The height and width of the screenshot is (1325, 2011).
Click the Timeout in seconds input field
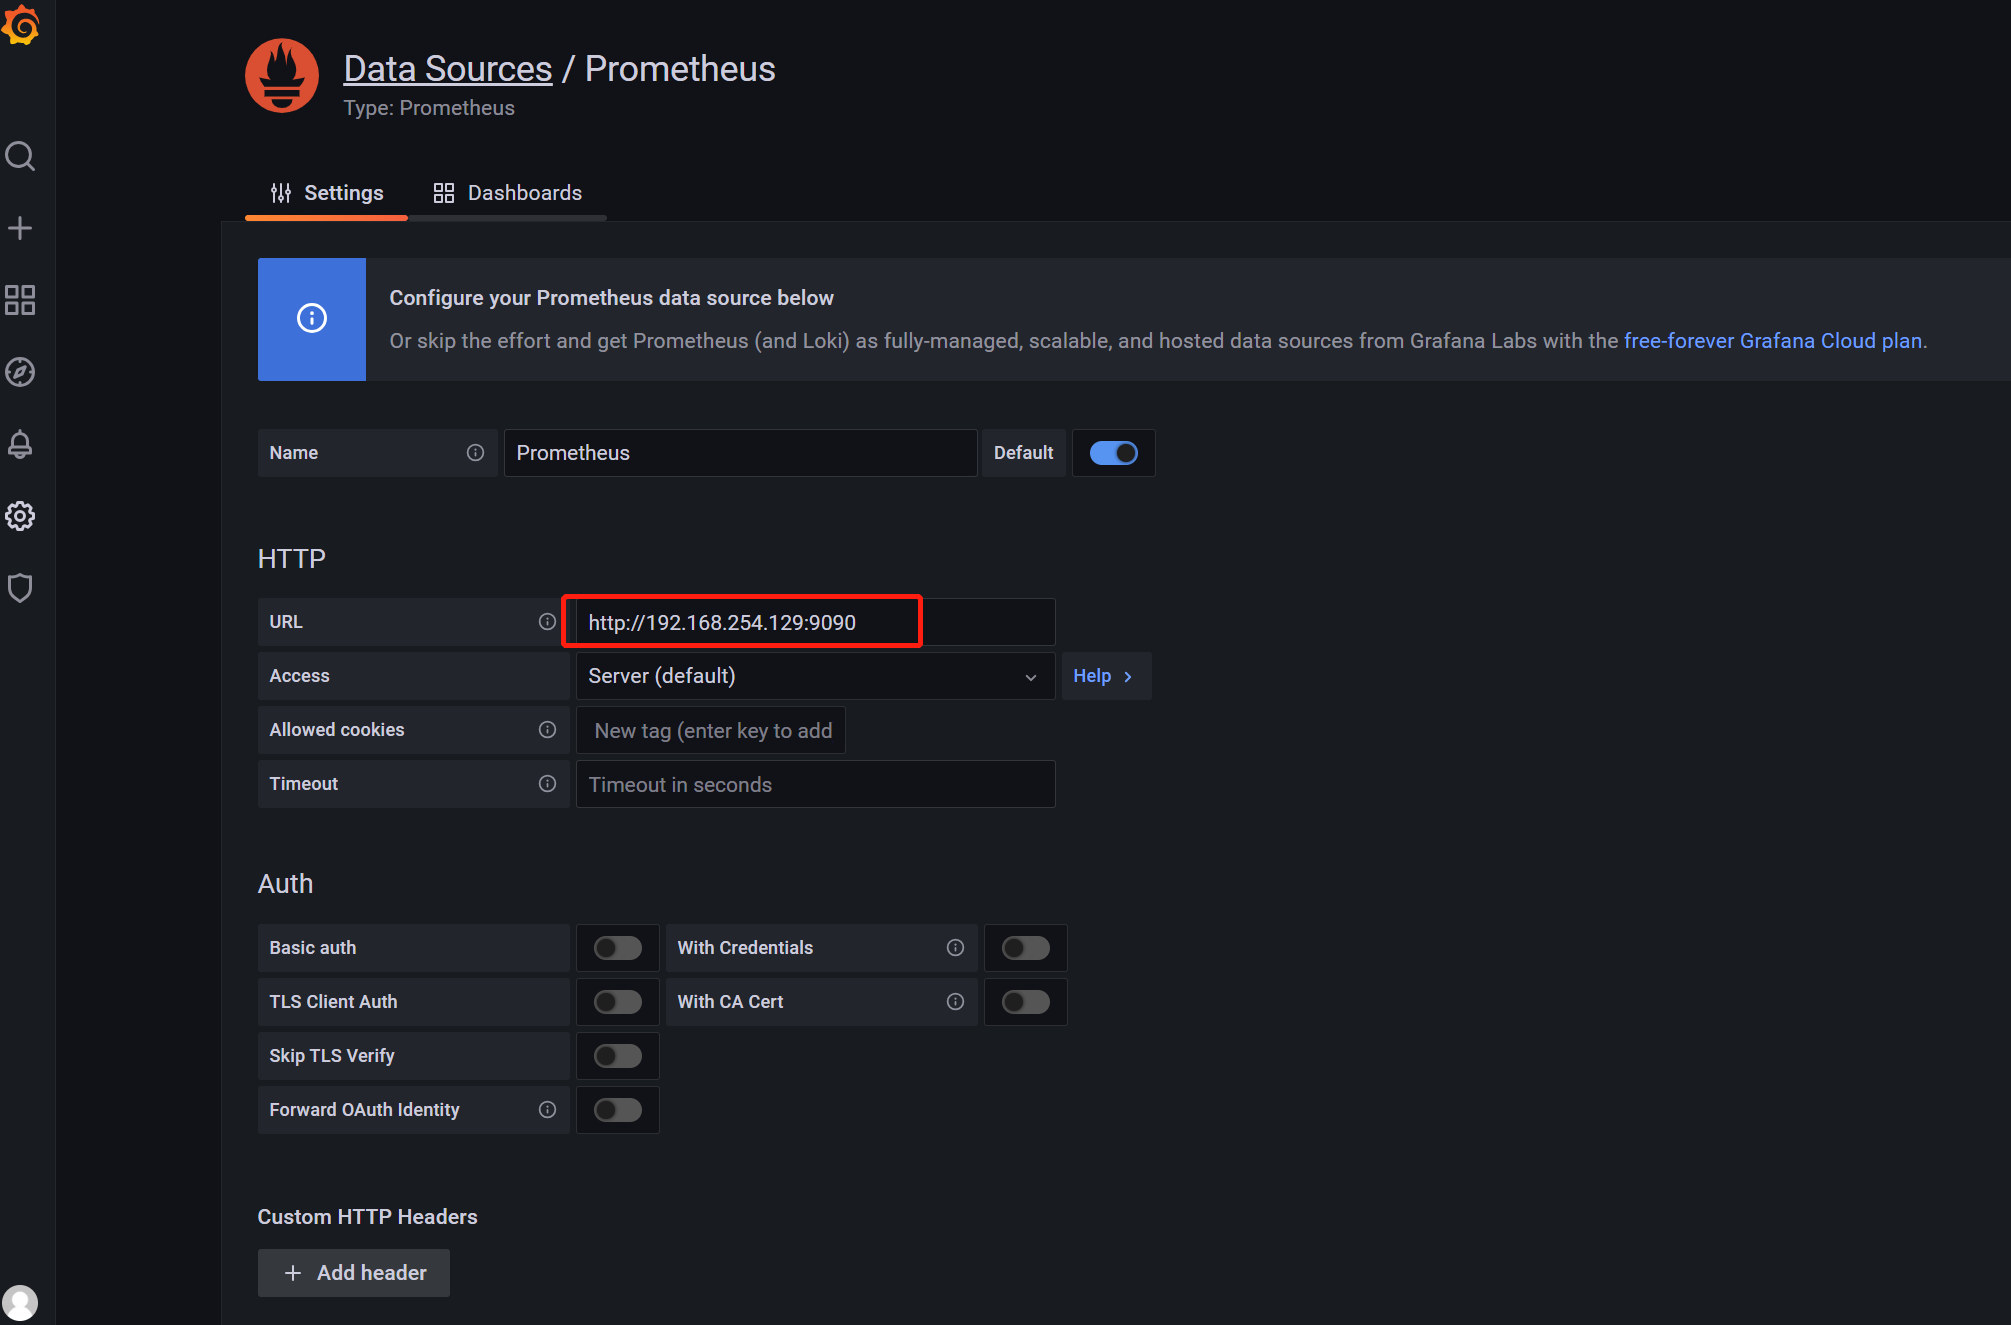pos(814,784)
